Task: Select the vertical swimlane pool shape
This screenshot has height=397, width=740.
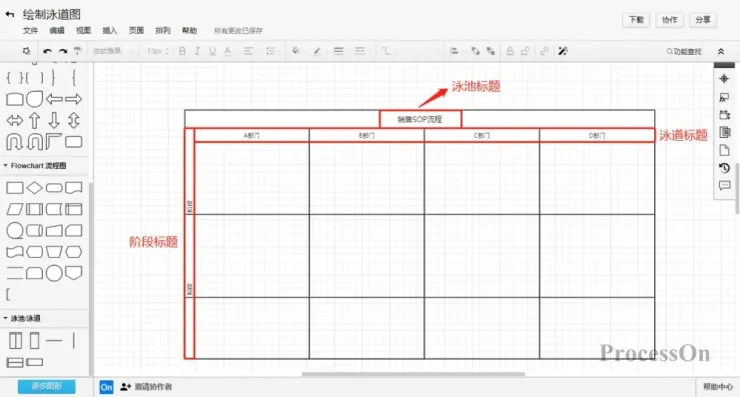Action: coord(15,340)
